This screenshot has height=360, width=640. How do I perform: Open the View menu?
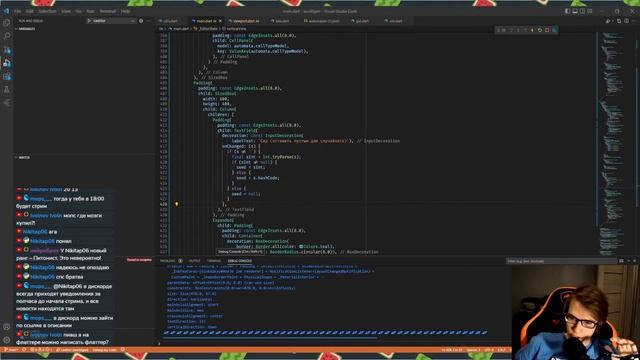[x=66, y=11]
